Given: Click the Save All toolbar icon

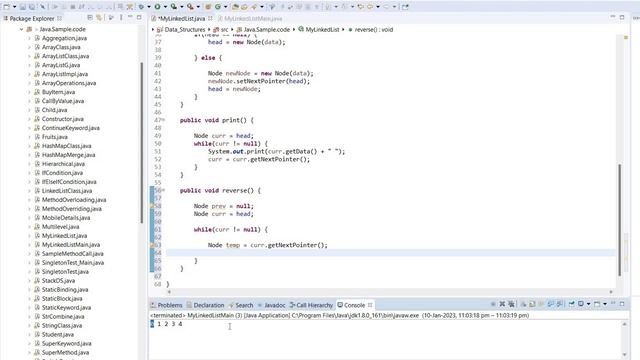Looking at the screenshot, I should pyautogui.click(x=31, y=7).
